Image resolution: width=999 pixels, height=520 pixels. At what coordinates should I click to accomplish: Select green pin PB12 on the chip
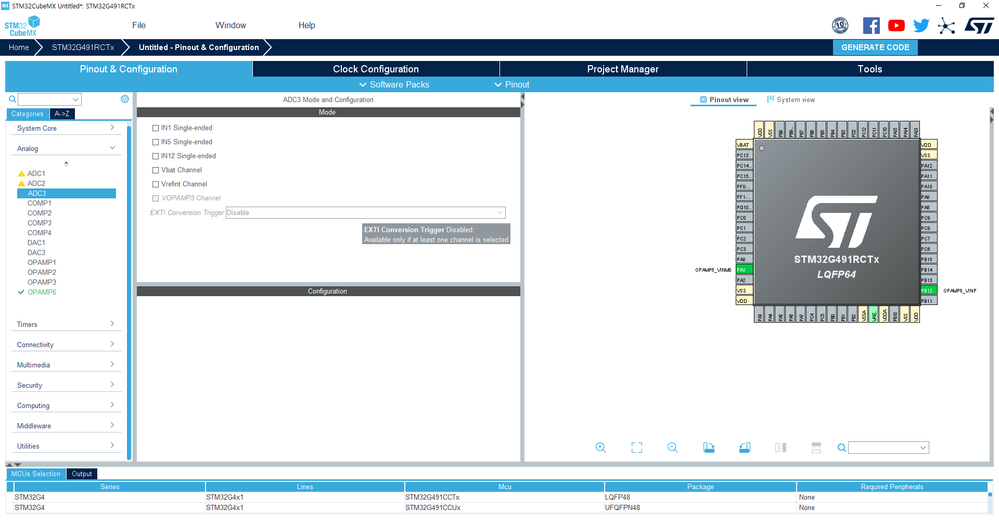tap(928, 291)
